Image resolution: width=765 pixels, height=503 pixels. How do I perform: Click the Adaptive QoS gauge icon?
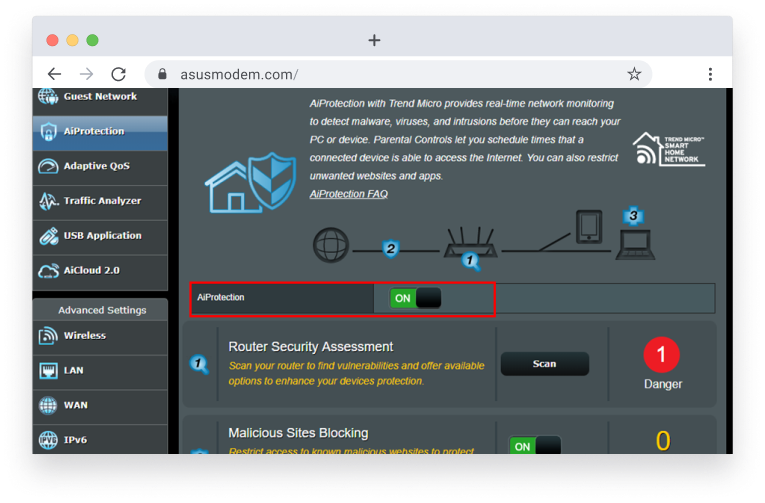[x=48, y=166]
